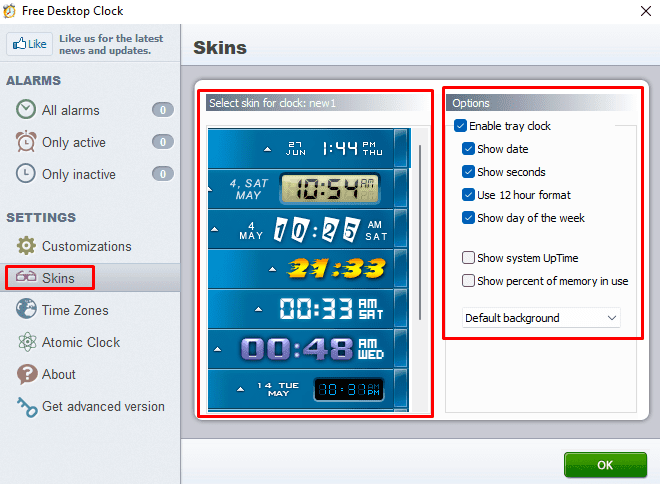Viewport: 660px width, 484px height.
Task: Open Get advanced version link
Action: tap(103, 406)
